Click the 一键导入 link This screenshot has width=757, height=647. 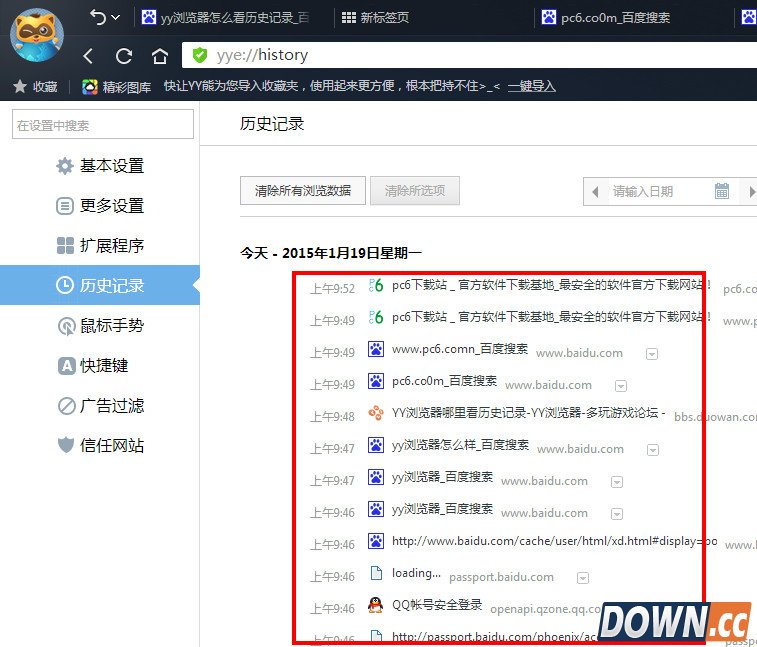point(532,86)
